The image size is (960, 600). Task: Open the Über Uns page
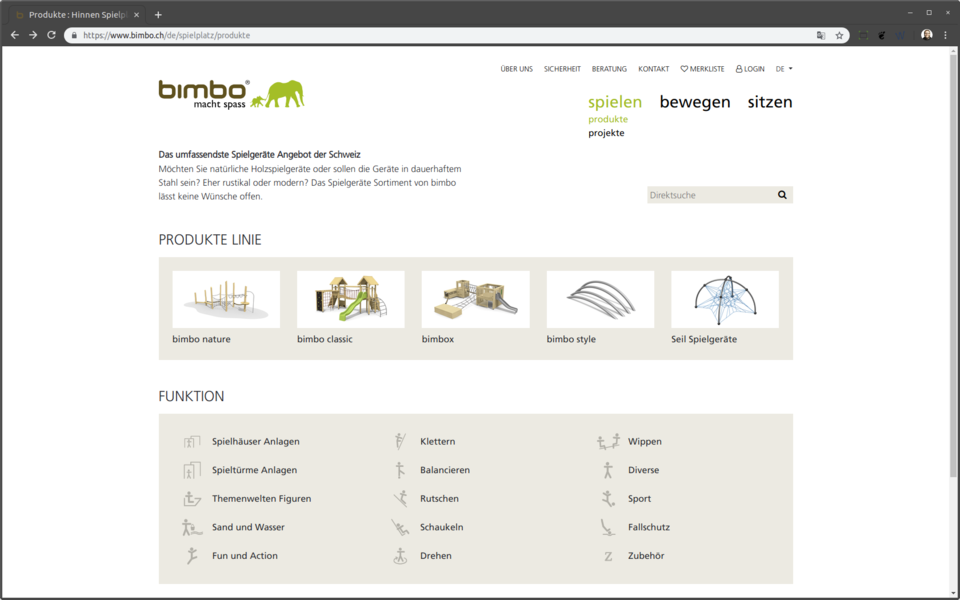517,69
